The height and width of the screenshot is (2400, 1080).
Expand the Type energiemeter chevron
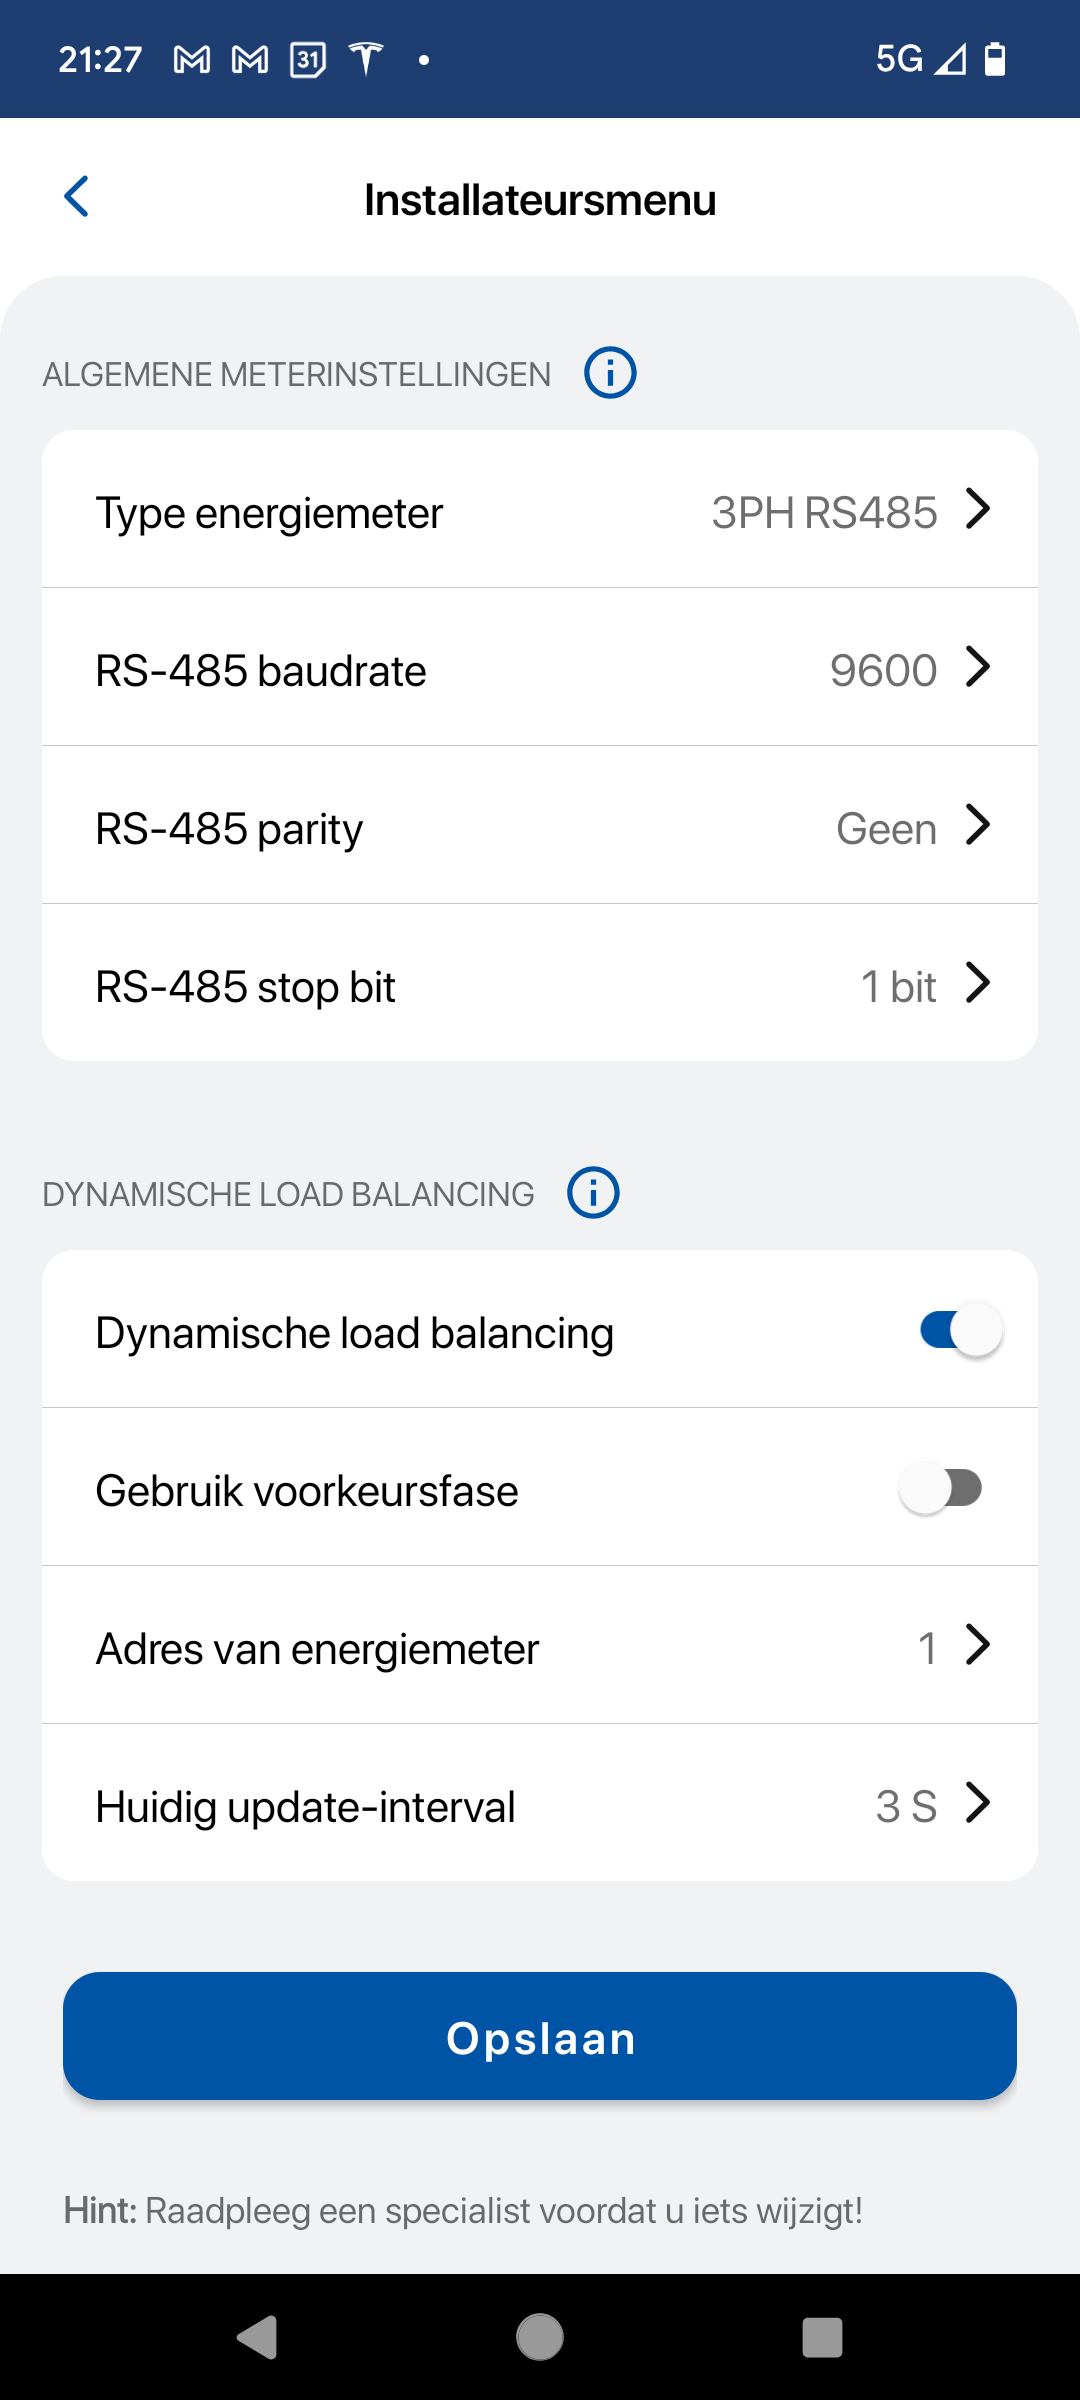click(x=977, y=509)
